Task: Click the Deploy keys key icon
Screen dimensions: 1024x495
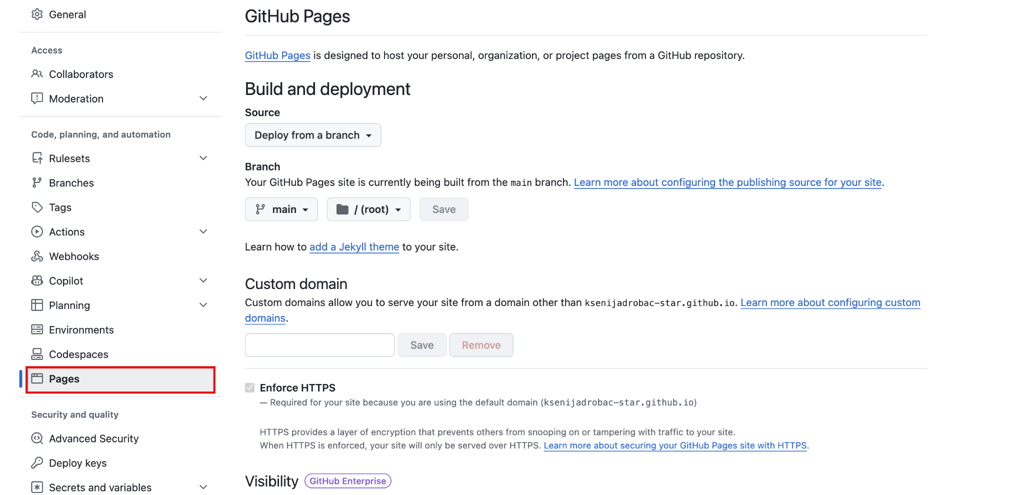Action: pos(37,463)
